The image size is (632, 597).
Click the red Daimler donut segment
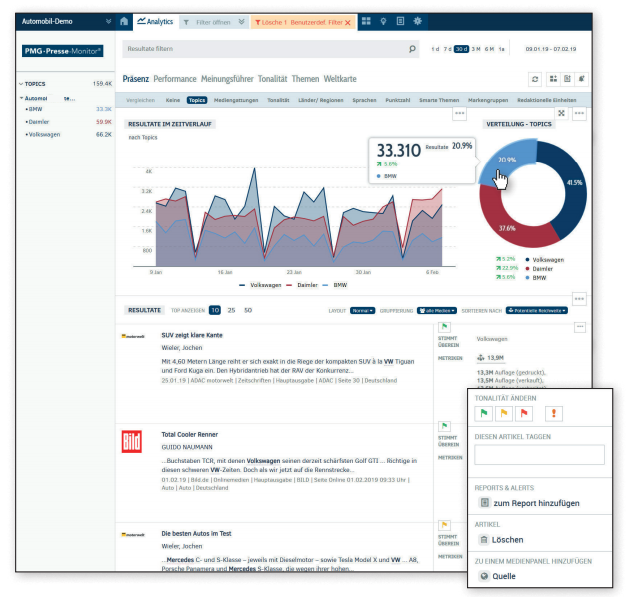[507, 227]
